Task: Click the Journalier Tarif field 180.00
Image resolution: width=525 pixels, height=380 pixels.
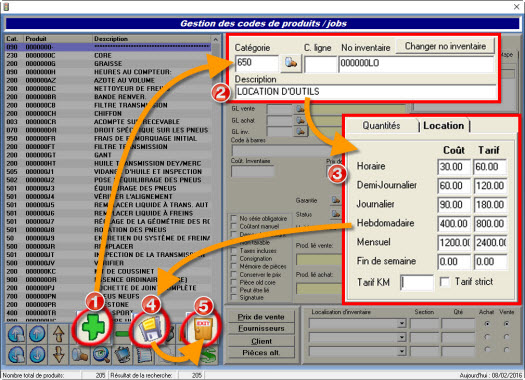Action: click(x=490, y=205)
